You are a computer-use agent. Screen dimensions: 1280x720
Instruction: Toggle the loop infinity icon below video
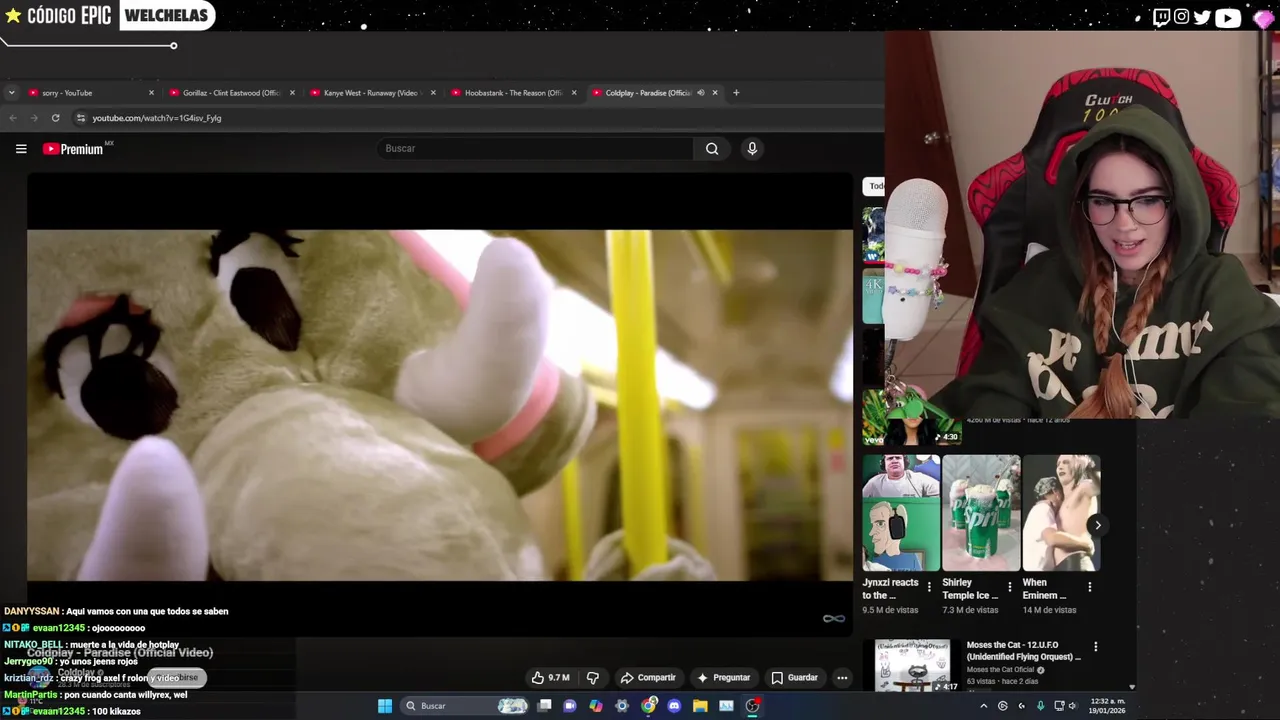point(833,618)
